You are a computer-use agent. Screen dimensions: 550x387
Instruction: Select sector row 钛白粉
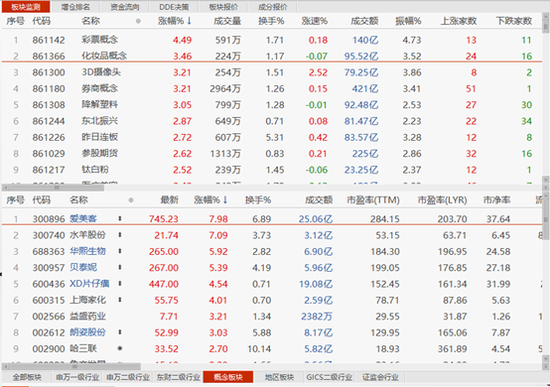pos(272,170)
